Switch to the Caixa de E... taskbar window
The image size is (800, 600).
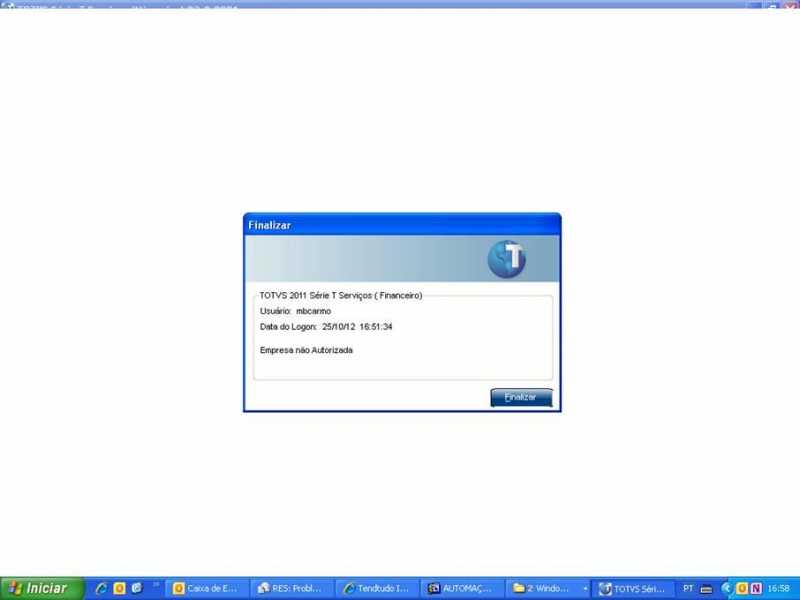[207, 589]
